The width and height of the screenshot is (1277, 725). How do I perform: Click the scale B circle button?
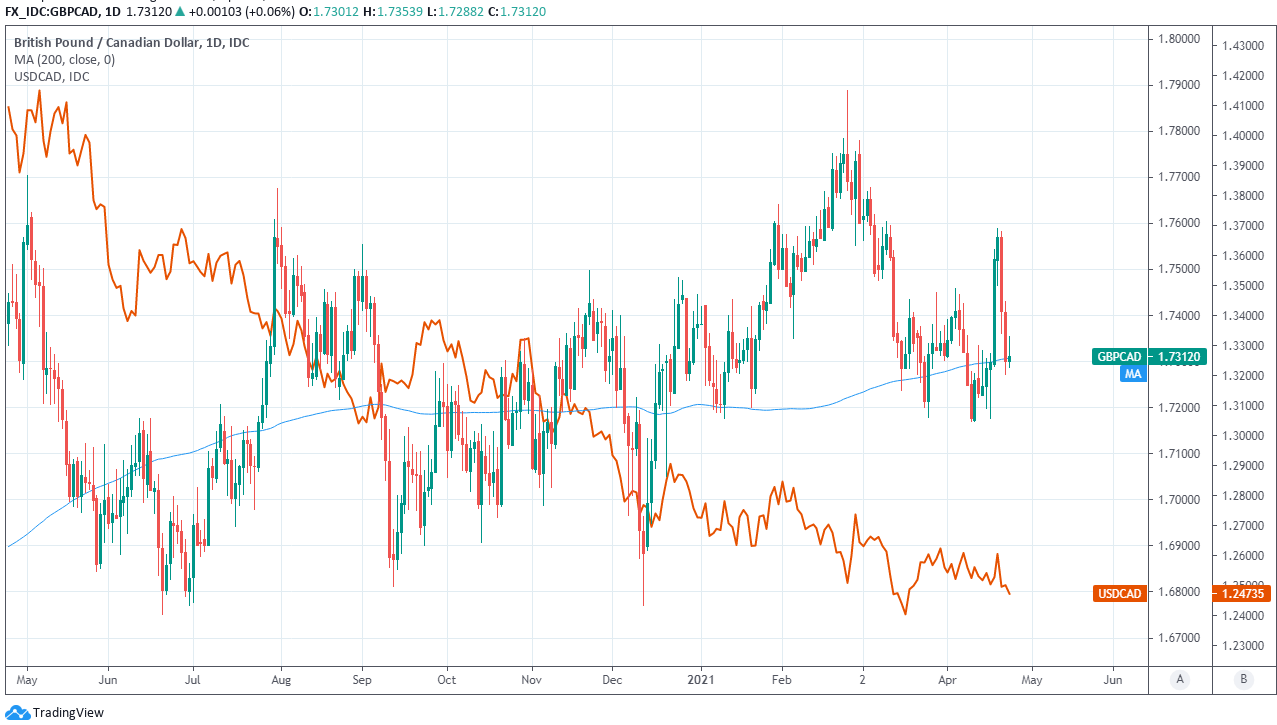(1244, 680)
